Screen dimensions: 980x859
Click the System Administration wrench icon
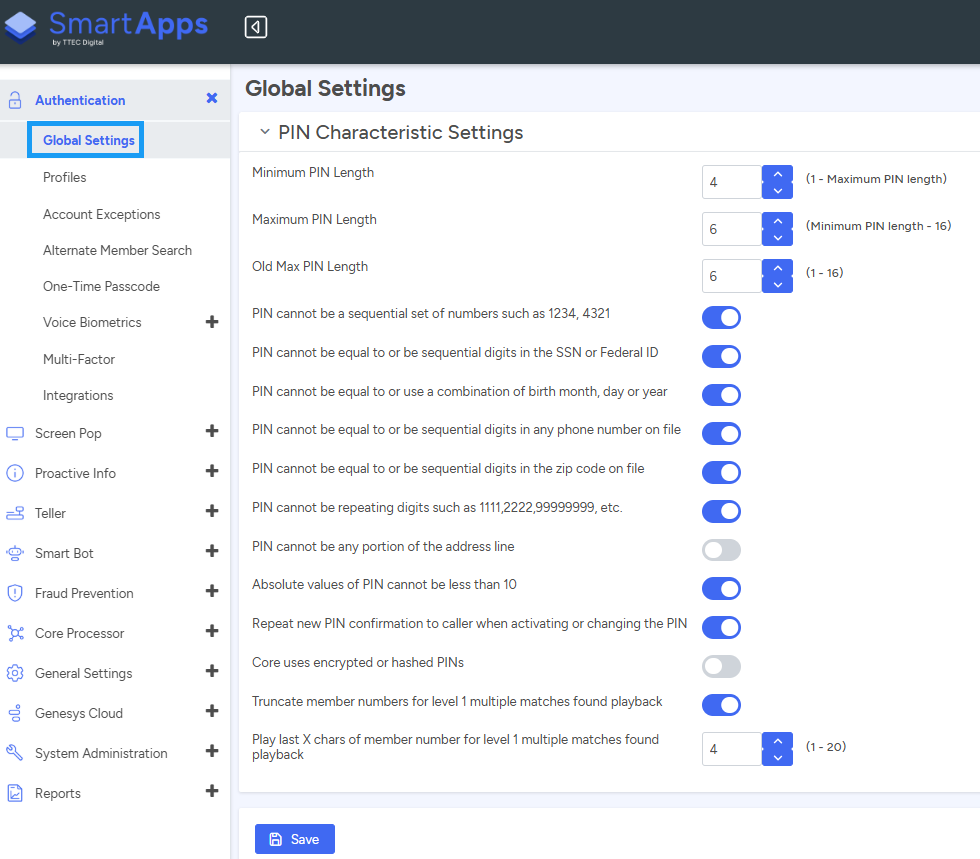(x=15, y=753)
